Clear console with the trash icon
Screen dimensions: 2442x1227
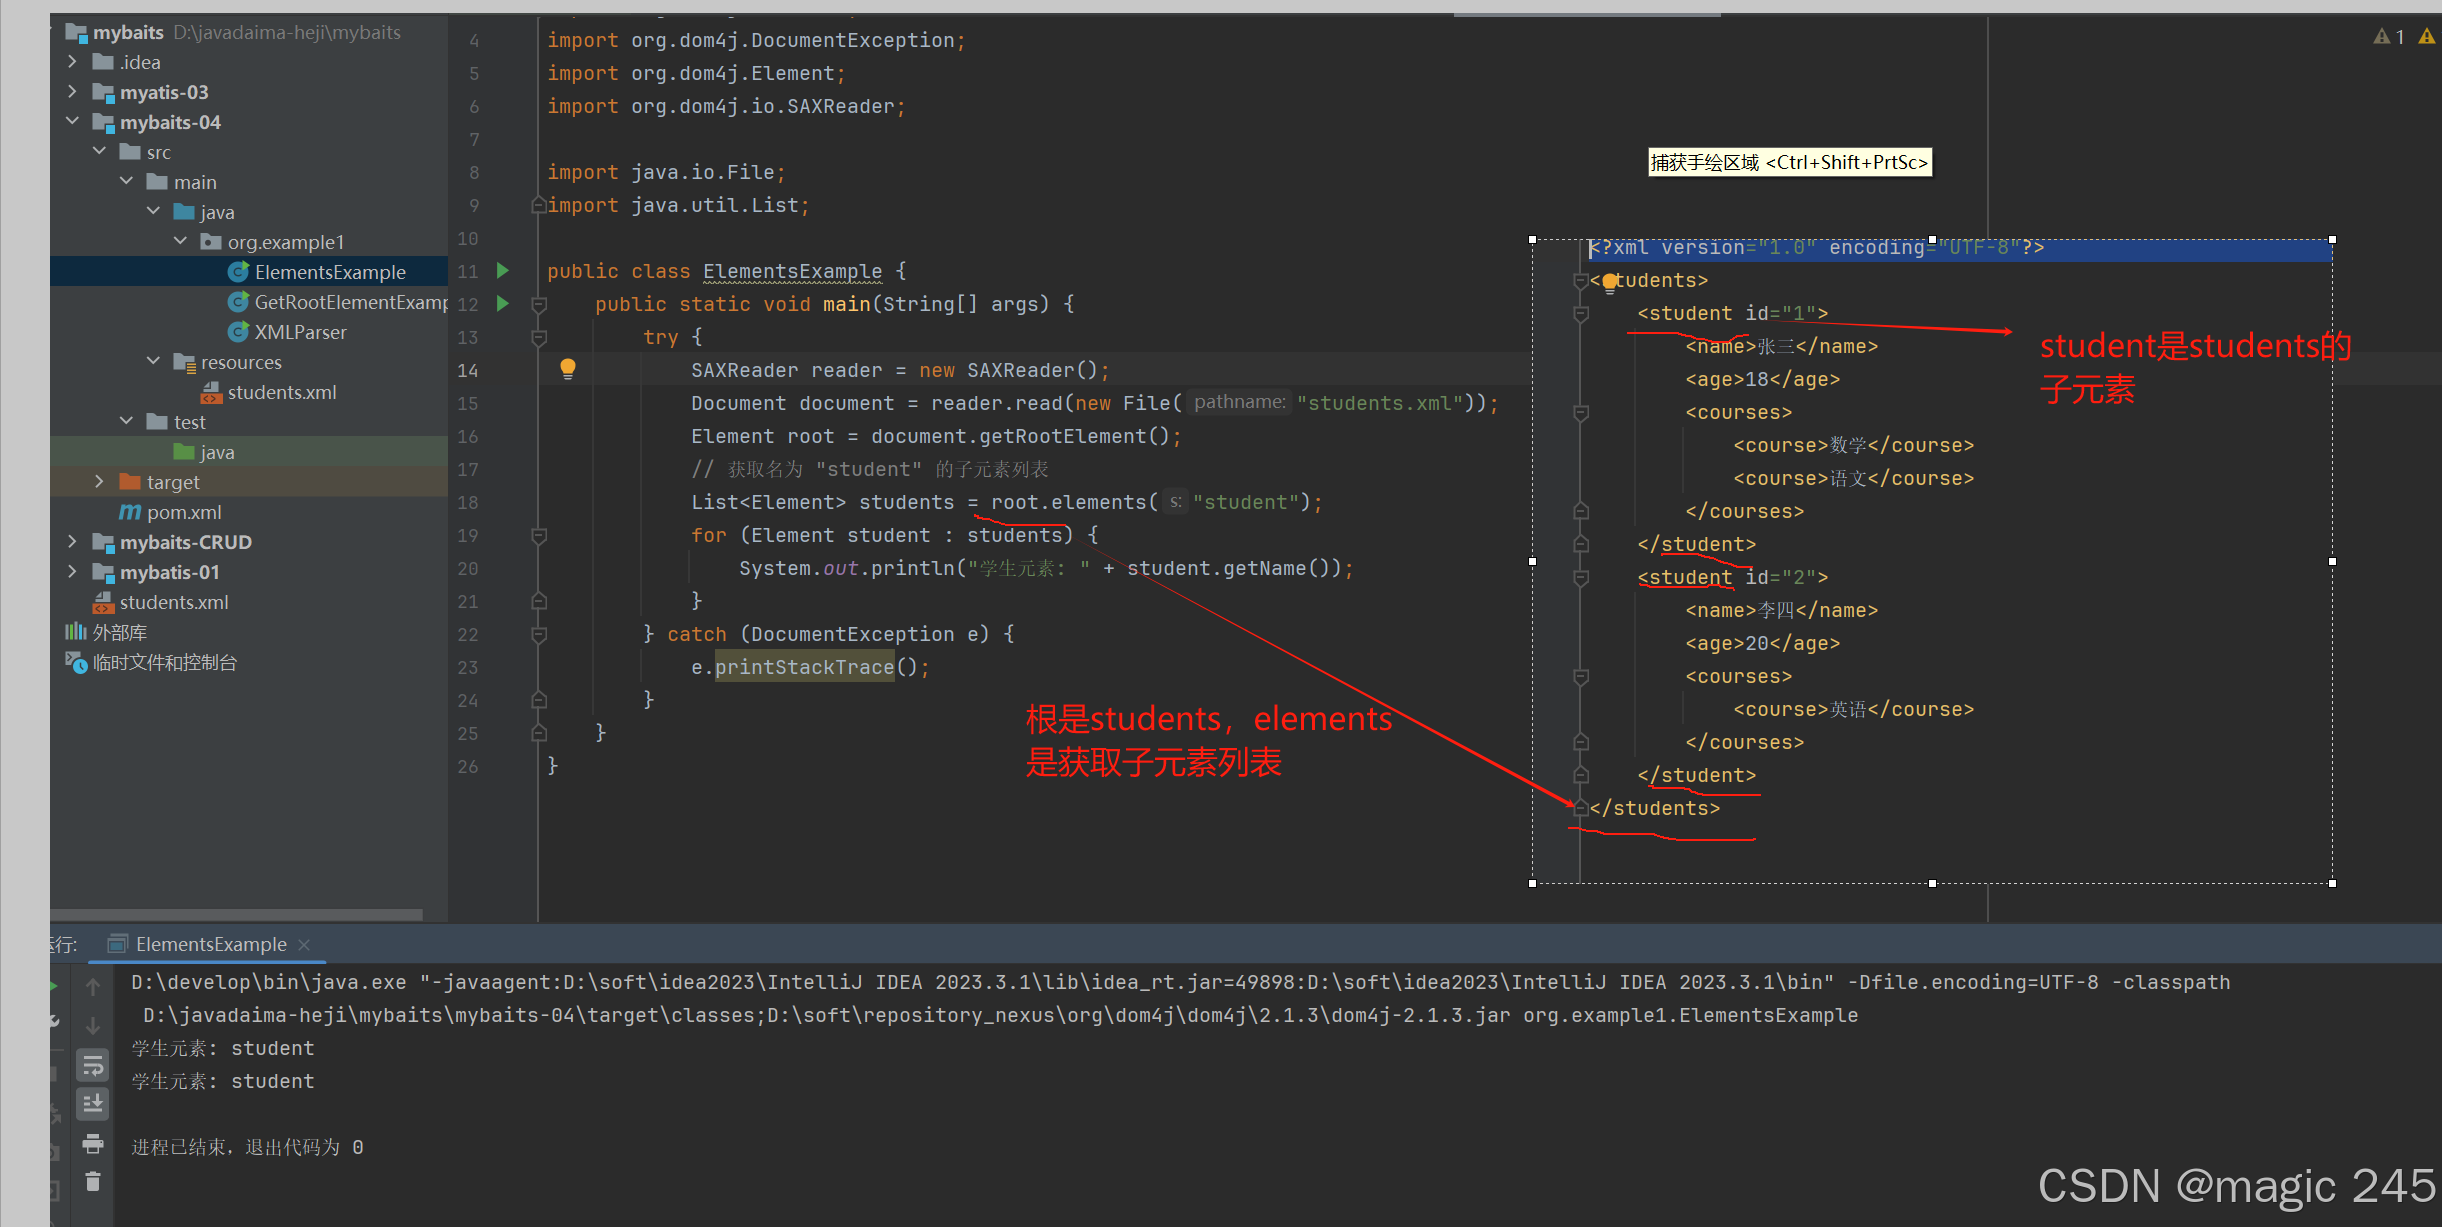pyautogui.click(x=93, y=1182)
